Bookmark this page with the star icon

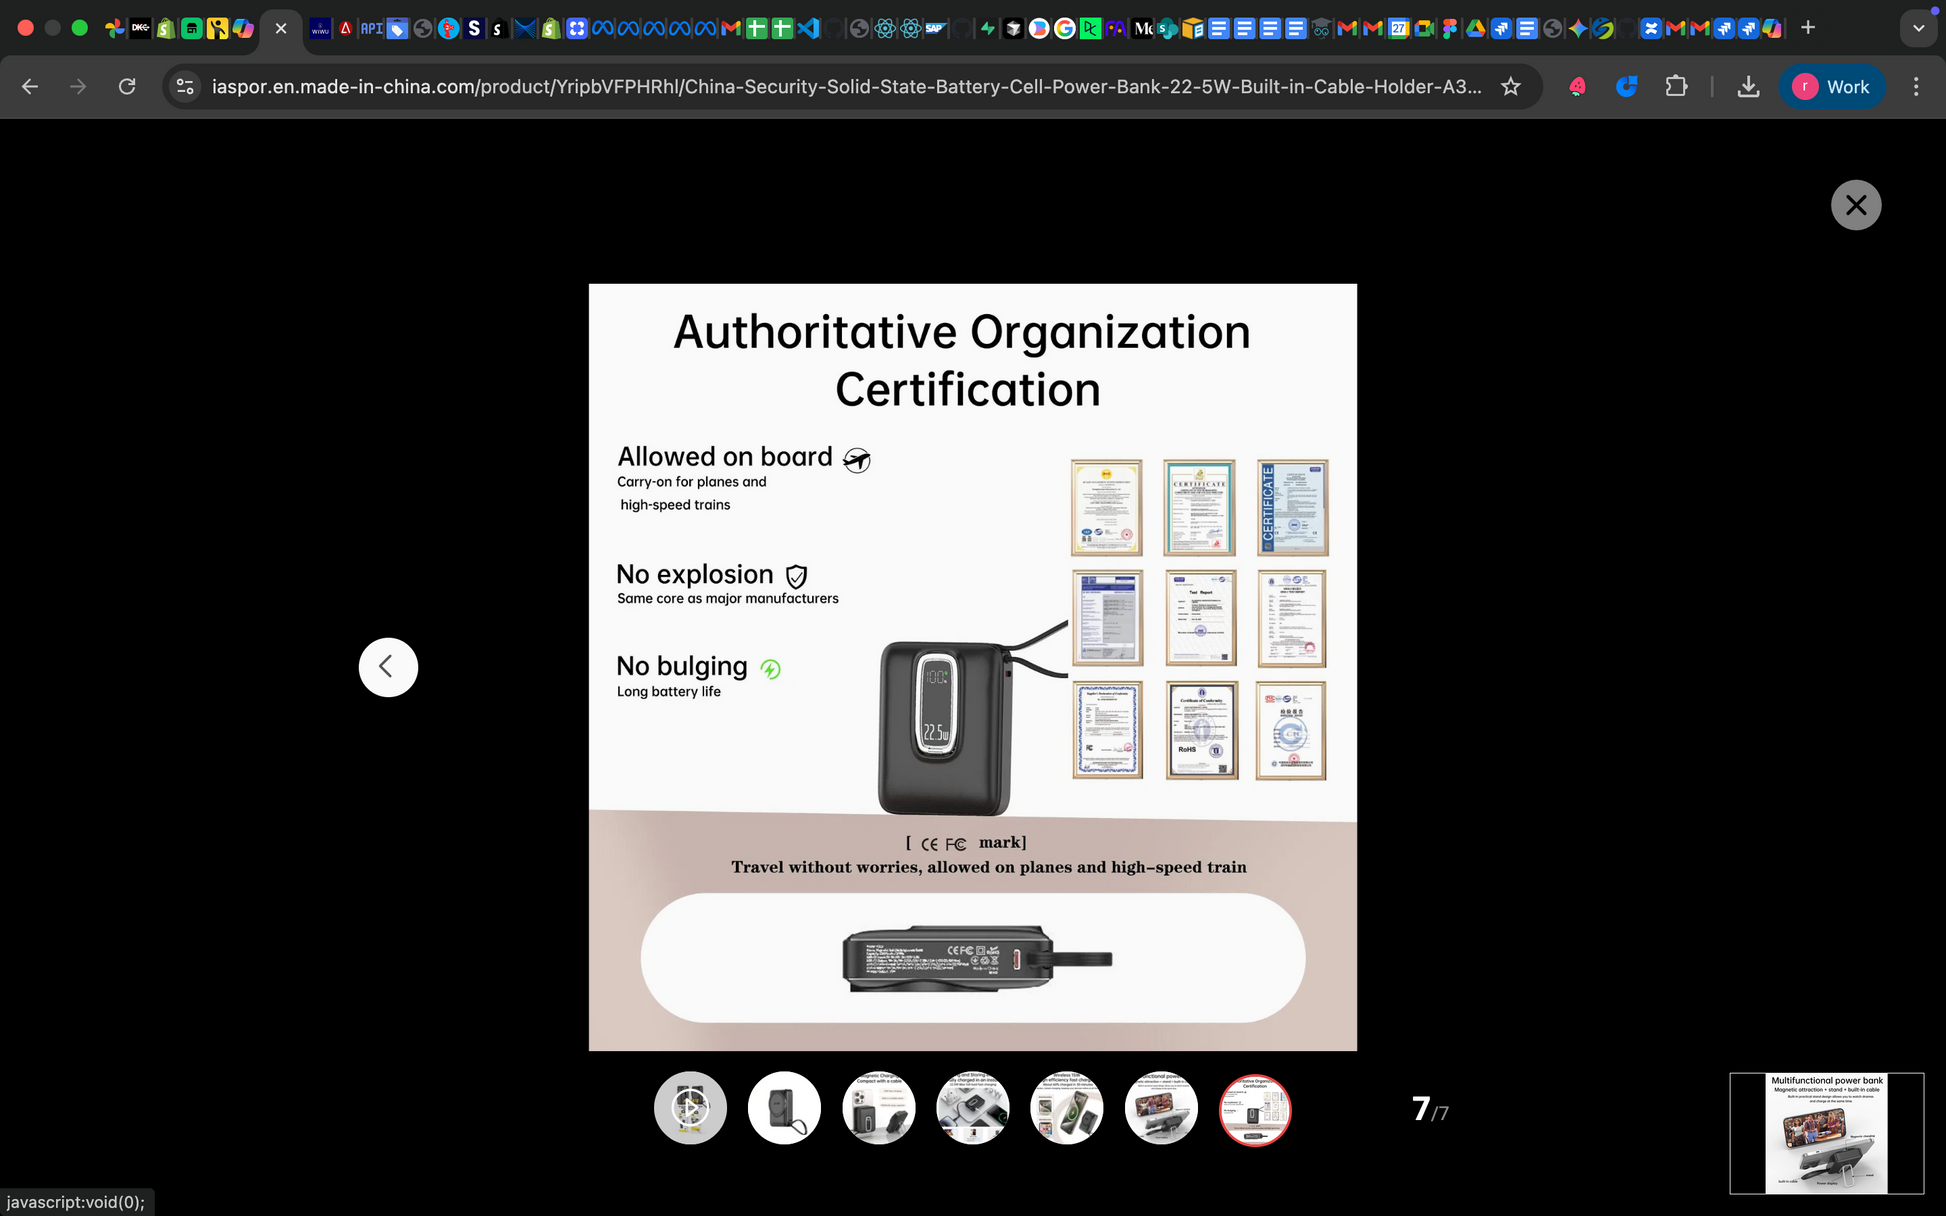coord(1511,87)
